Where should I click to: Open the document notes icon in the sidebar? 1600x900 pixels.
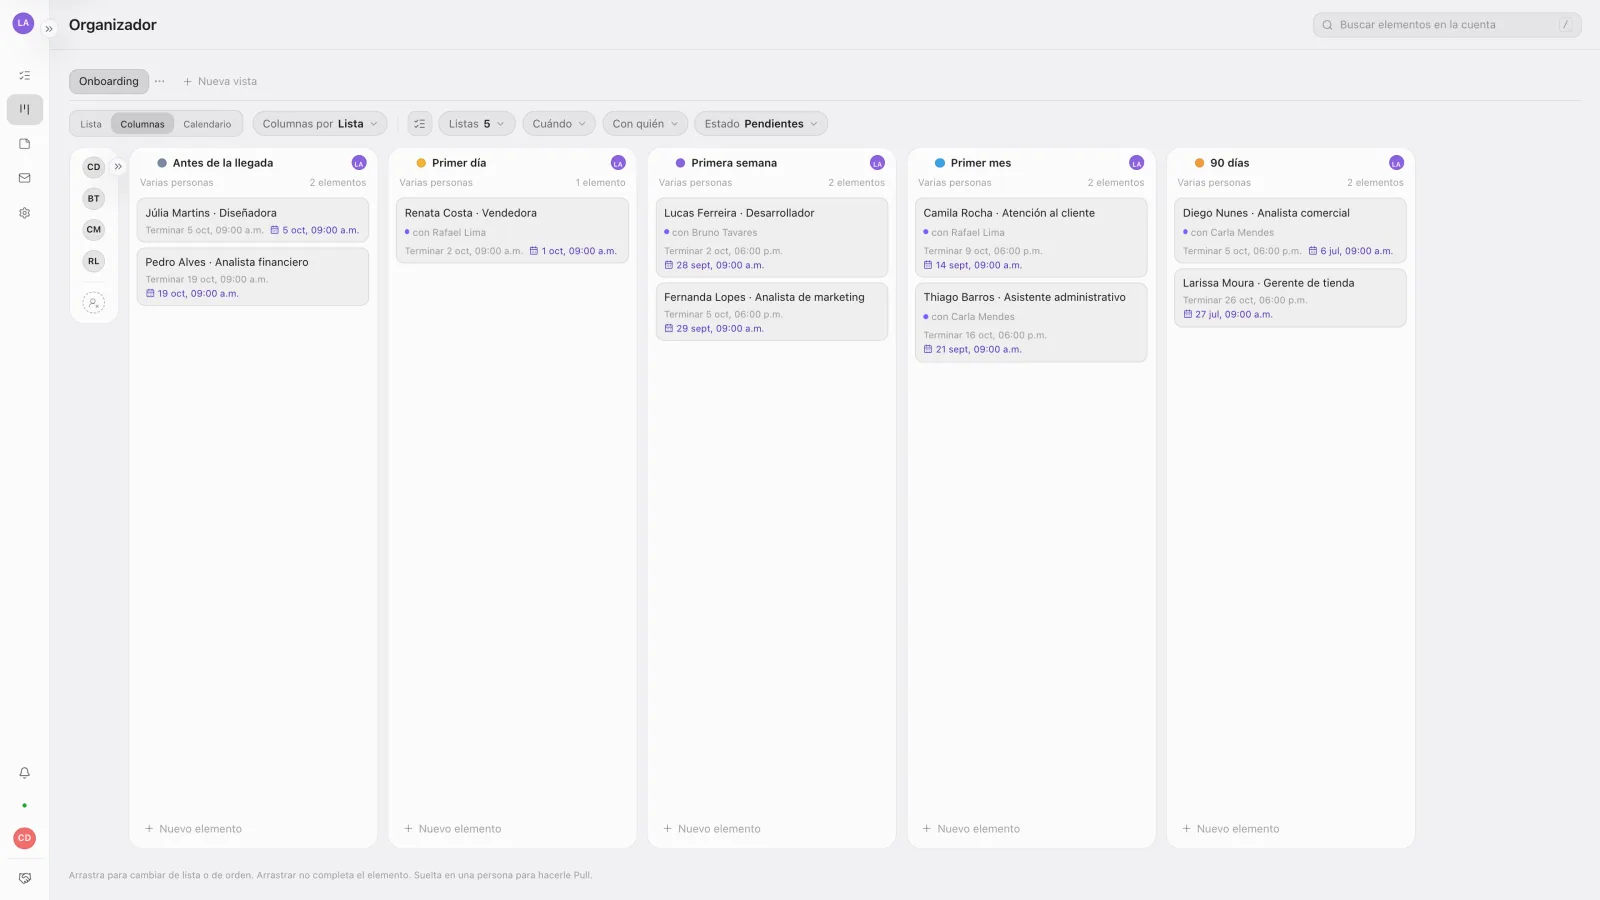click(25, 144)
